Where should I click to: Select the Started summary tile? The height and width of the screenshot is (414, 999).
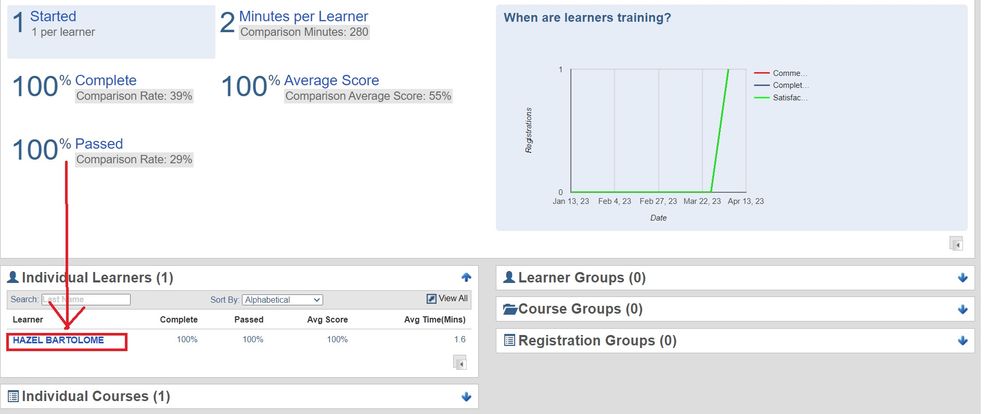pos(111,30)
